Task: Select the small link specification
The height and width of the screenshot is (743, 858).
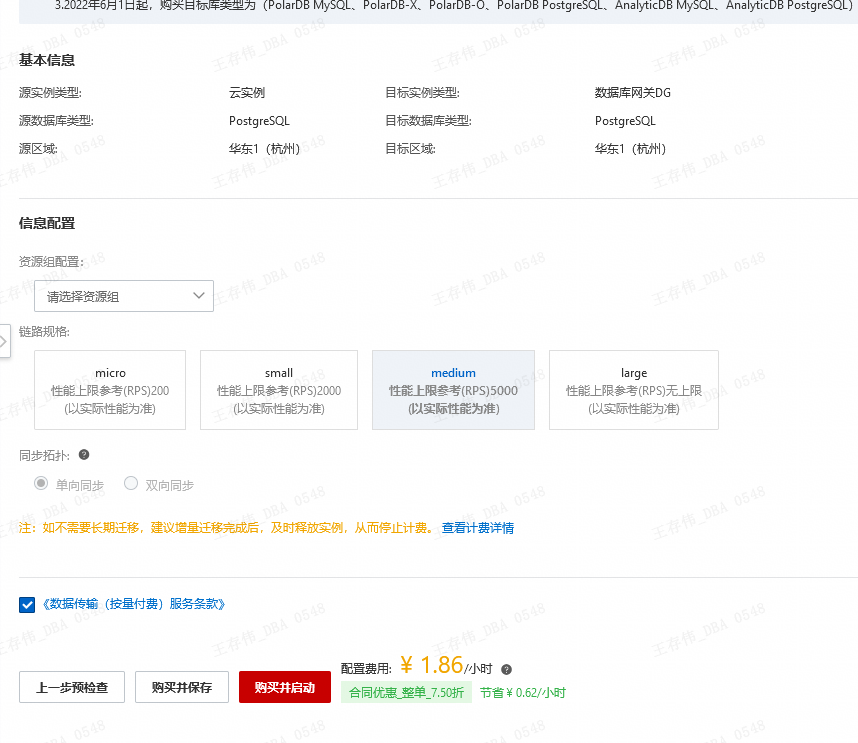Action: (x=279, y=390)
